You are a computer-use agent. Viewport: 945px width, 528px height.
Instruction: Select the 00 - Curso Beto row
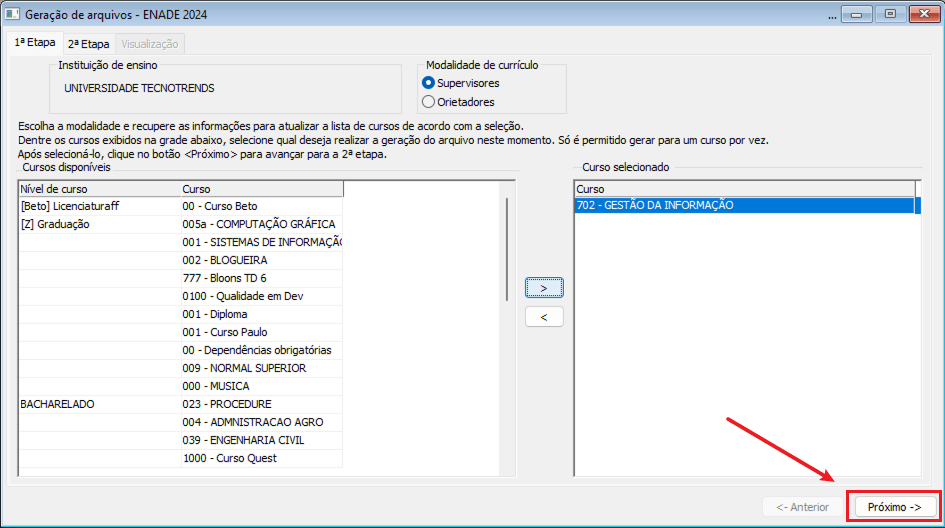(262, 206)
